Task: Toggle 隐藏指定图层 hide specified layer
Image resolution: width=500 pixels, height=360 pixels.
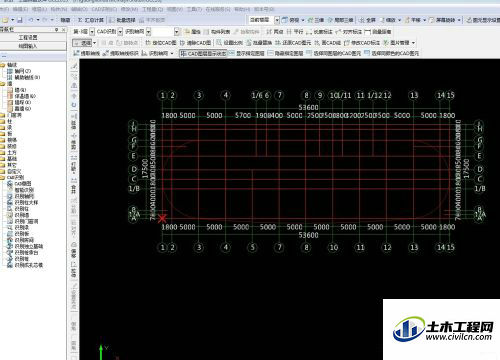Action: coord(285,53)
